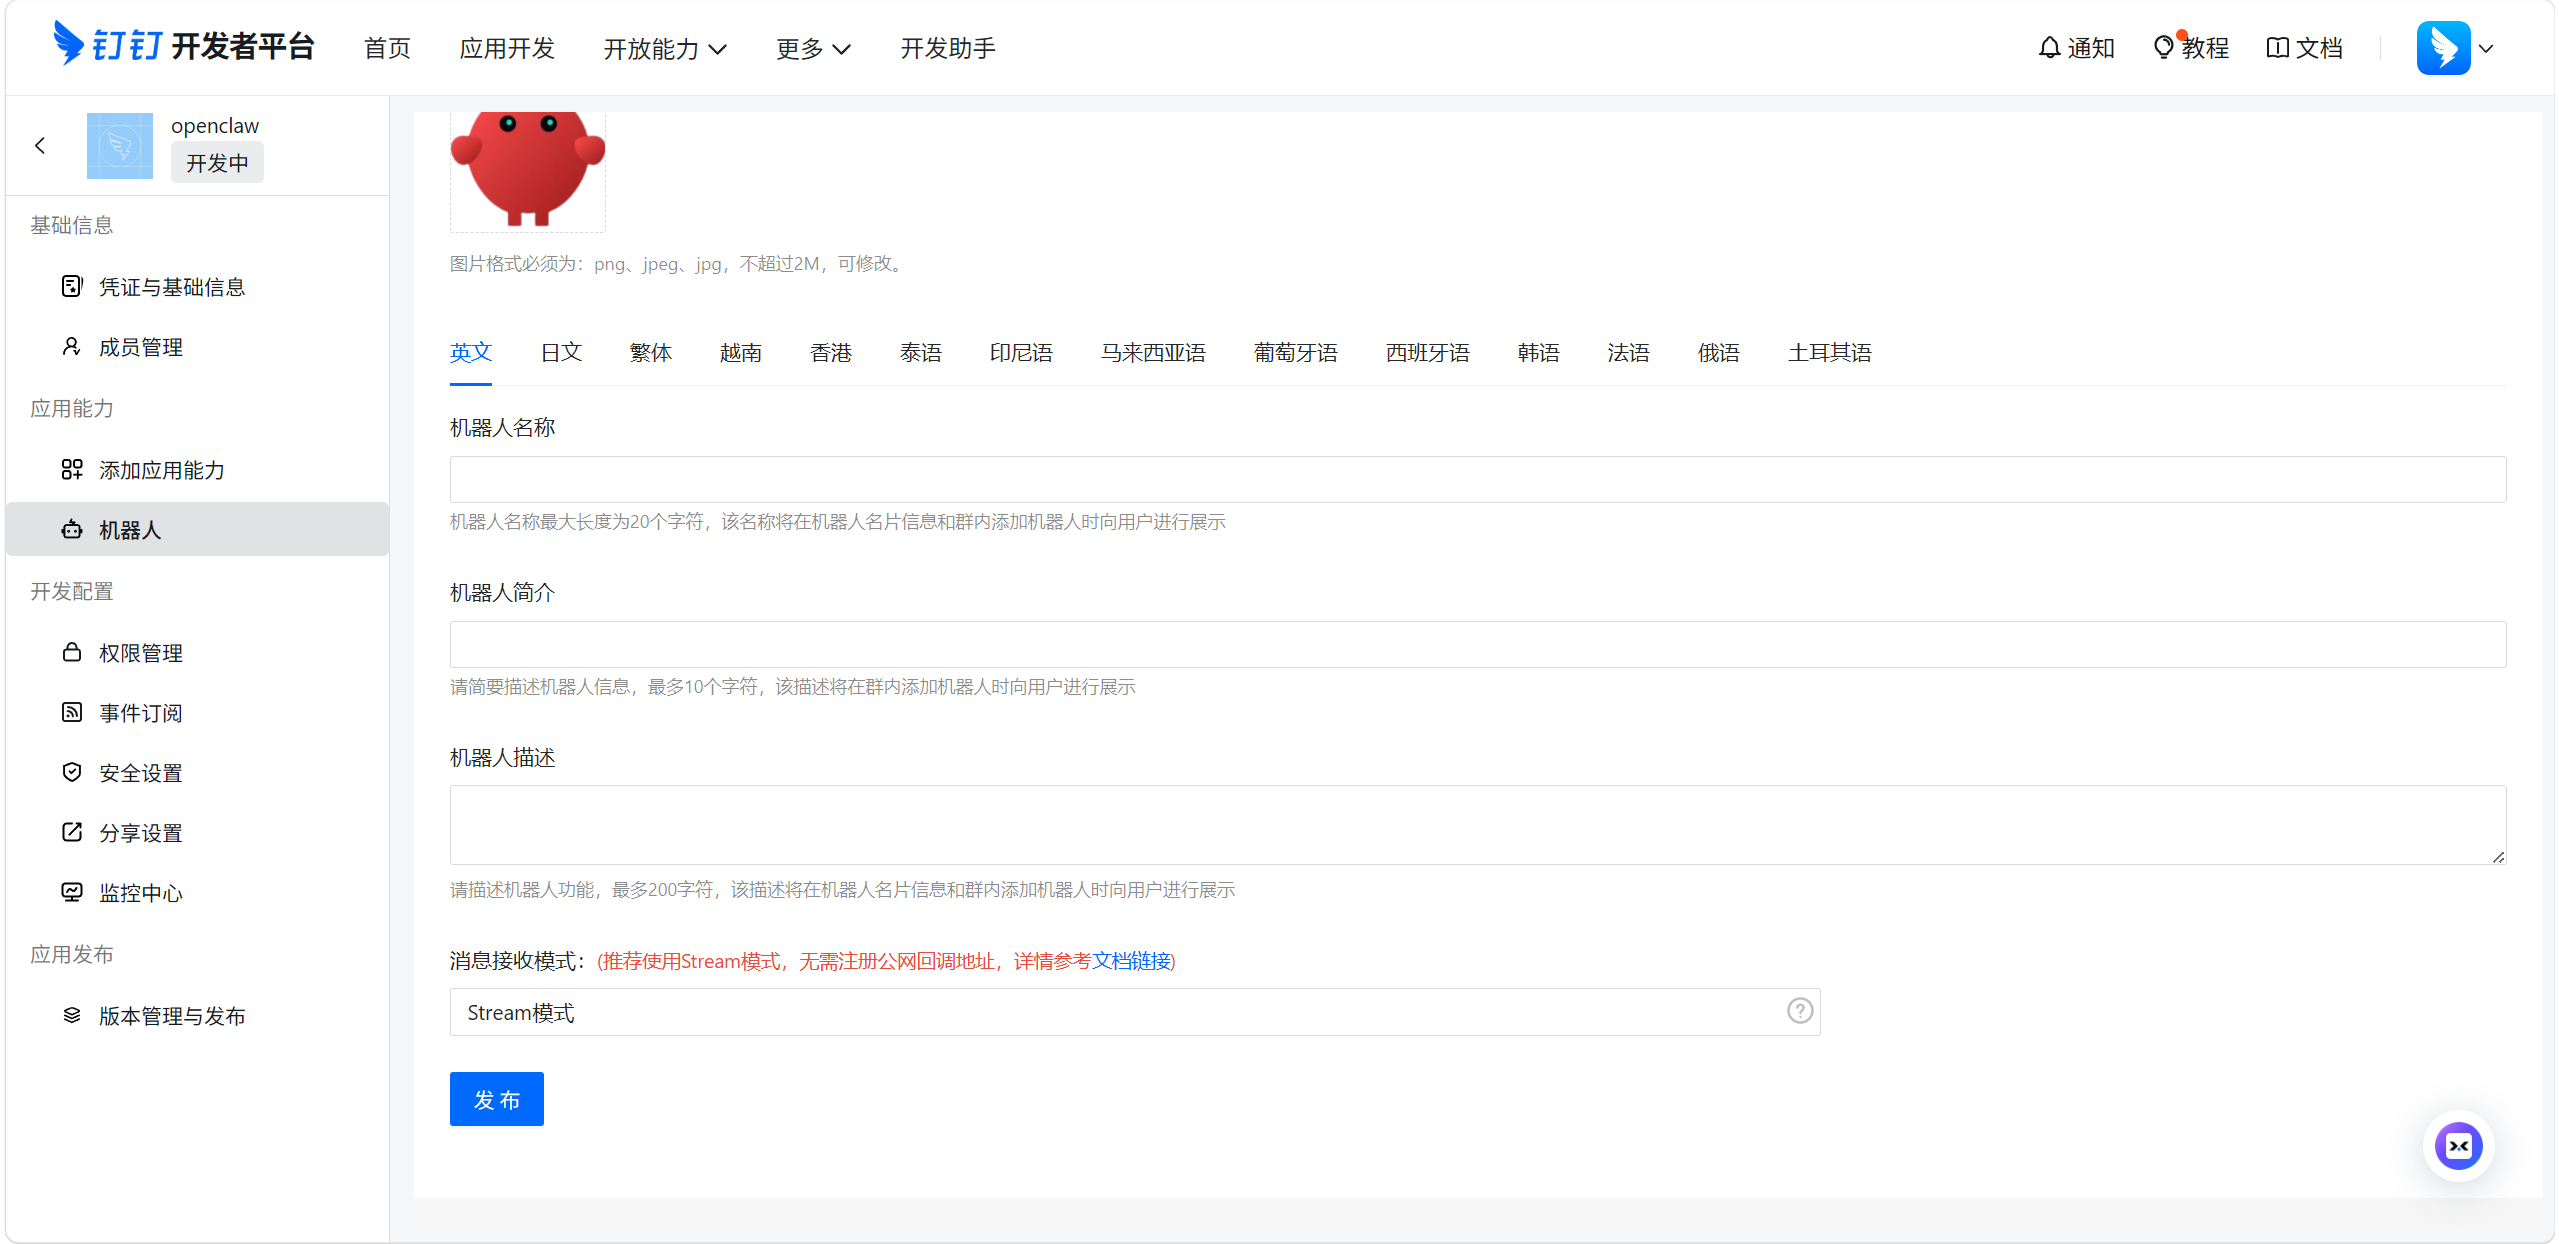This screenshot has height=1244, width=2559.
Task: Switch to the 土耳其语 language tab
Action: tap(1828, 353)
